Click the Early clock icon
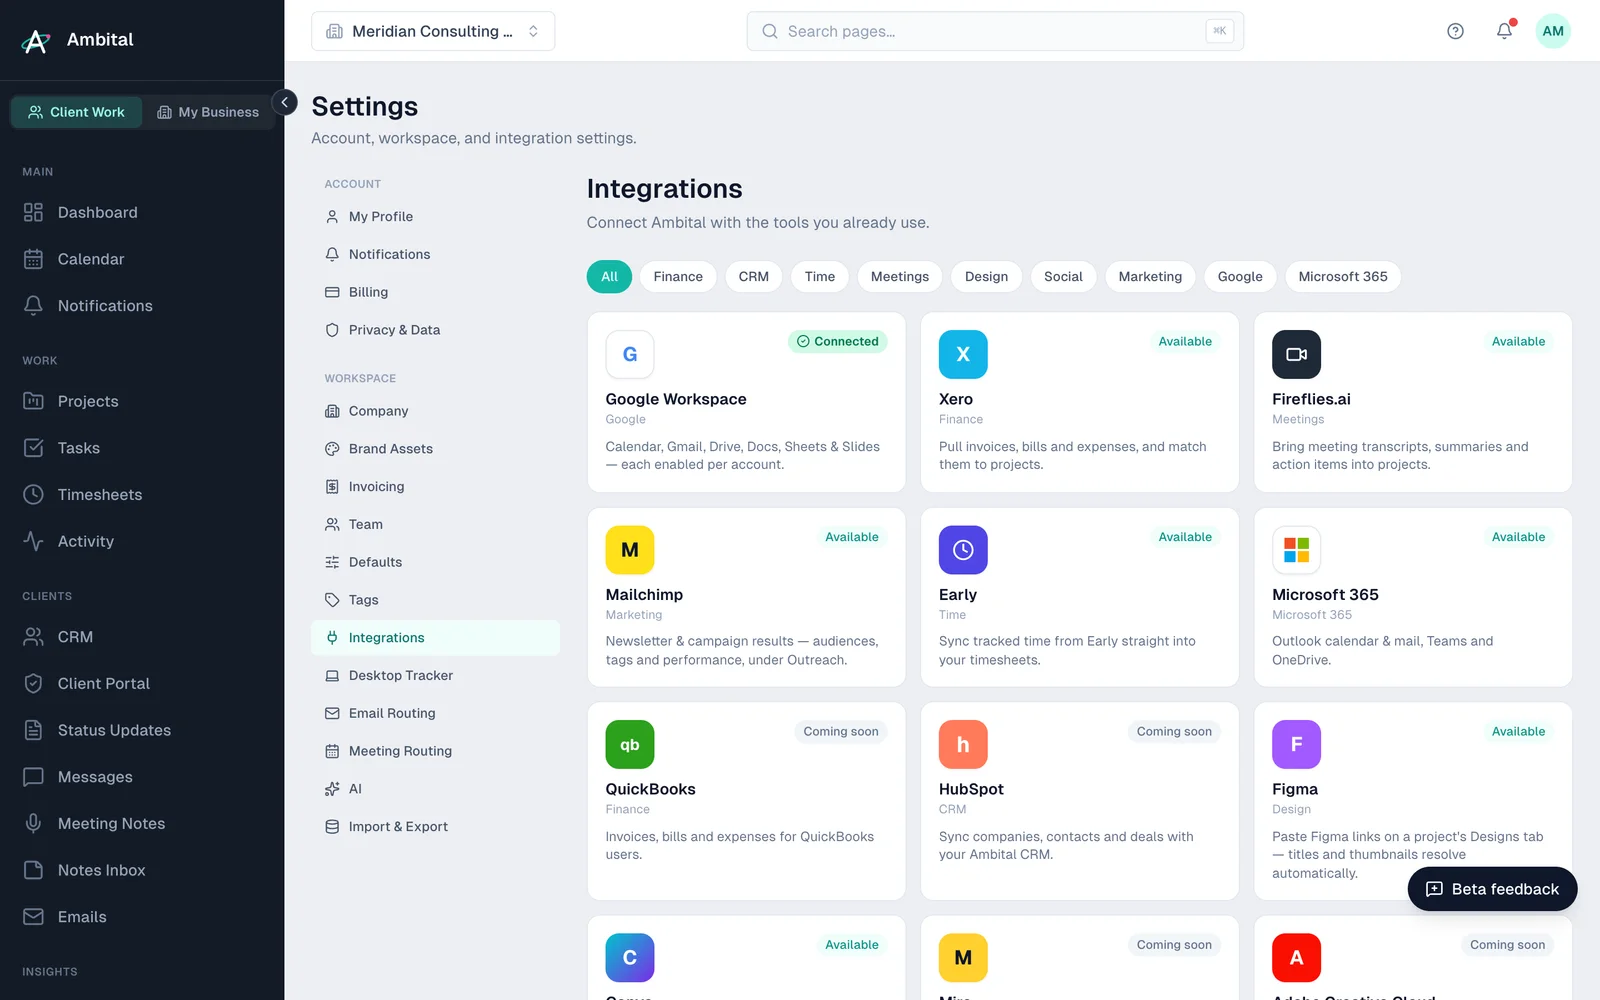 (963, 550)
